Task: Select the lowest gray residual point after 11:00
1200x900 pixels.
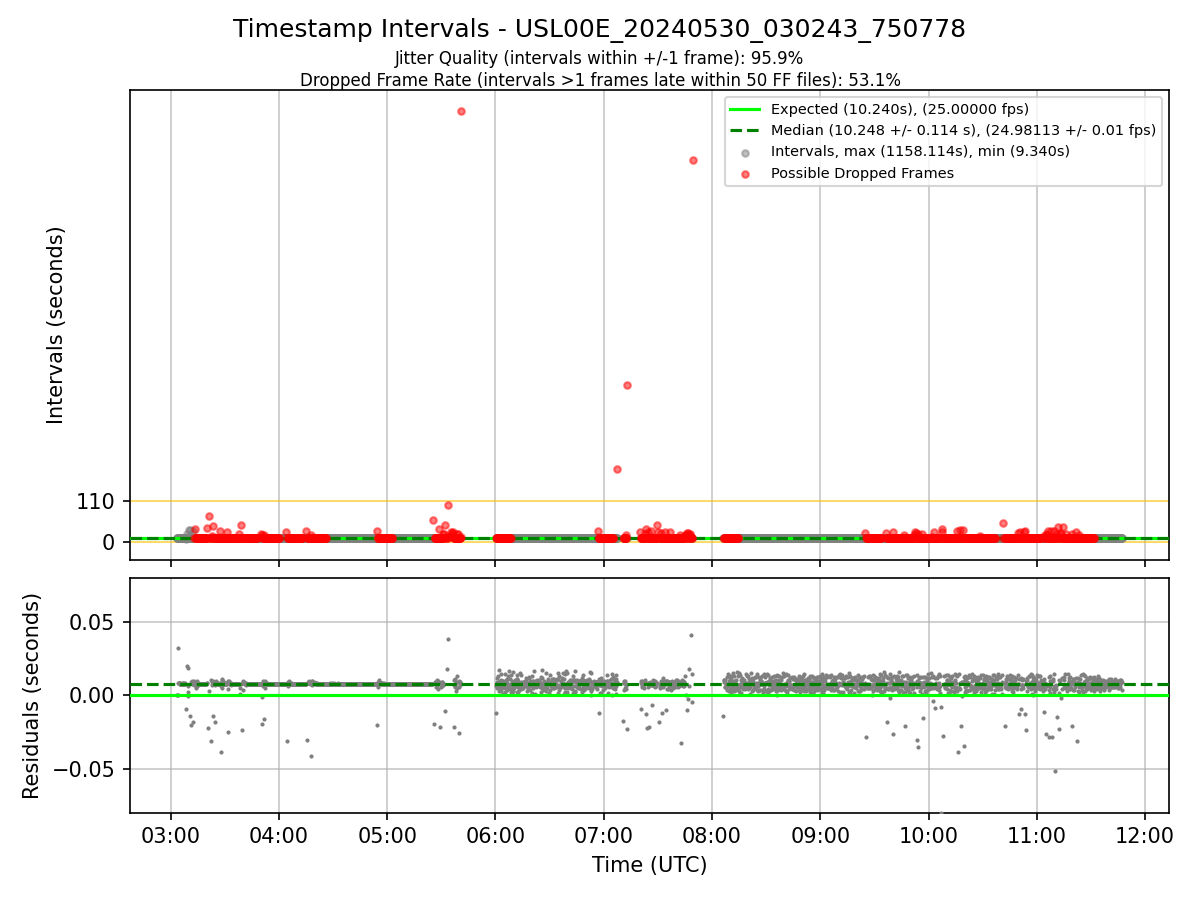Action: coord(1055,771)
